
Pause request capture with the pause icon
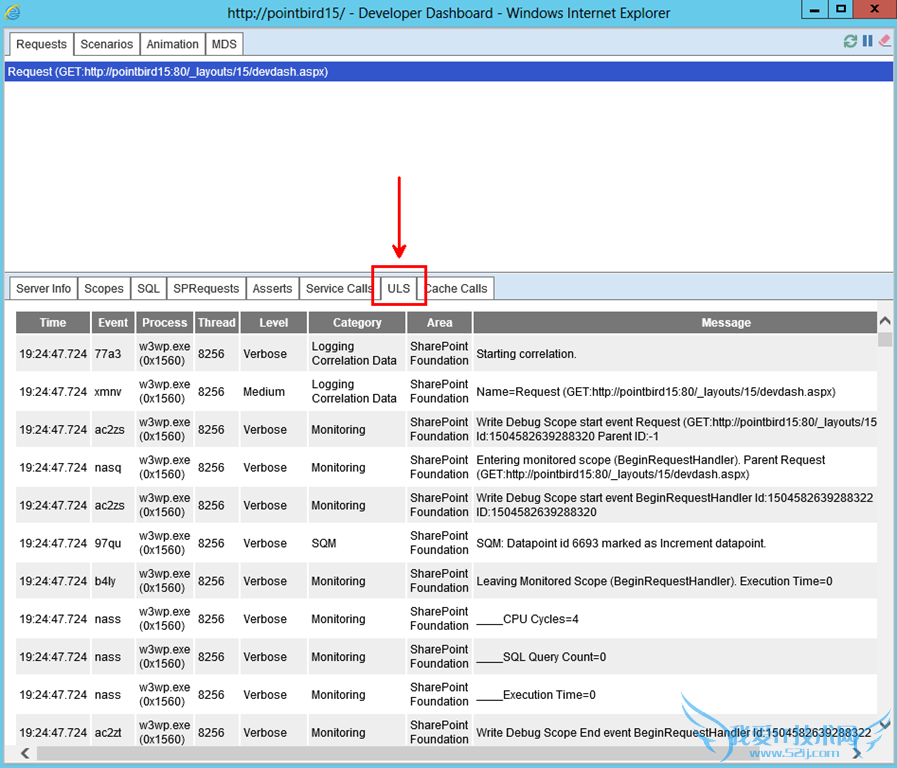(867, 42)
